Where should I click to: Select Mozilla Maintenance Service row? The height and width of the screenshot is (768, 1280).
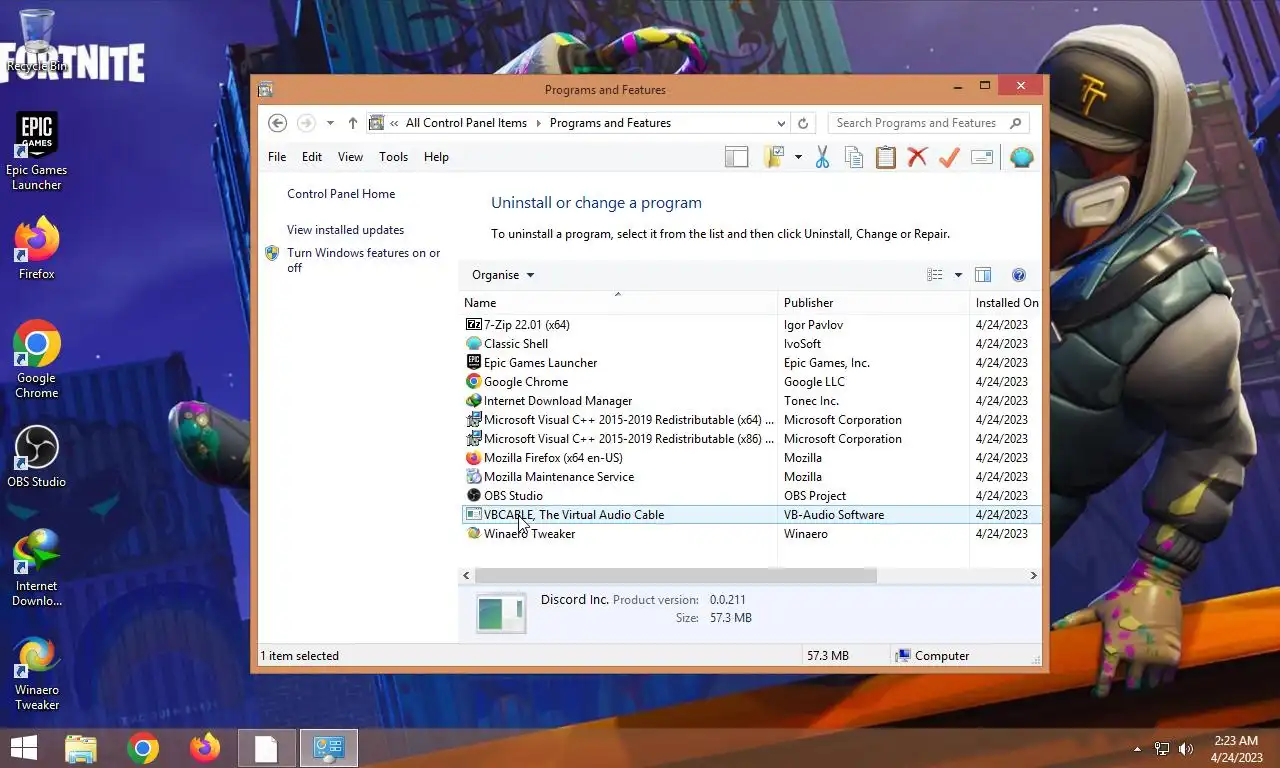pyautogui.click(x=751, y=477)
